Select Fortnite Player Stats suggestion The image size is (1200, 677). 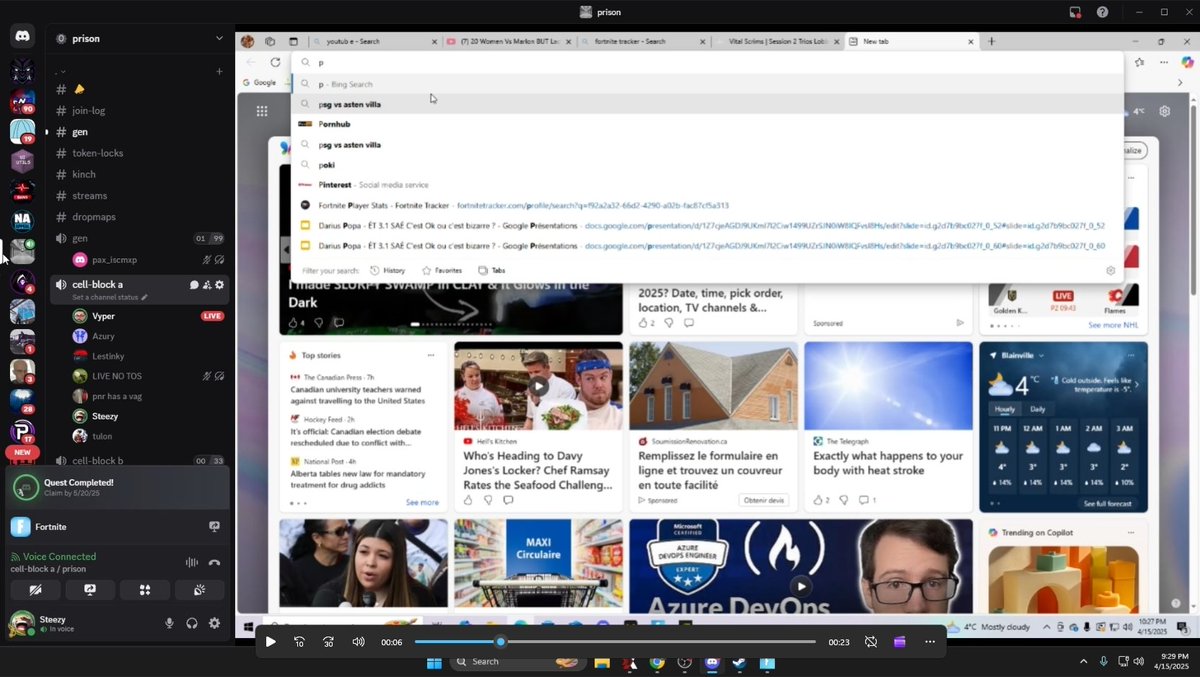click(708, 205)
